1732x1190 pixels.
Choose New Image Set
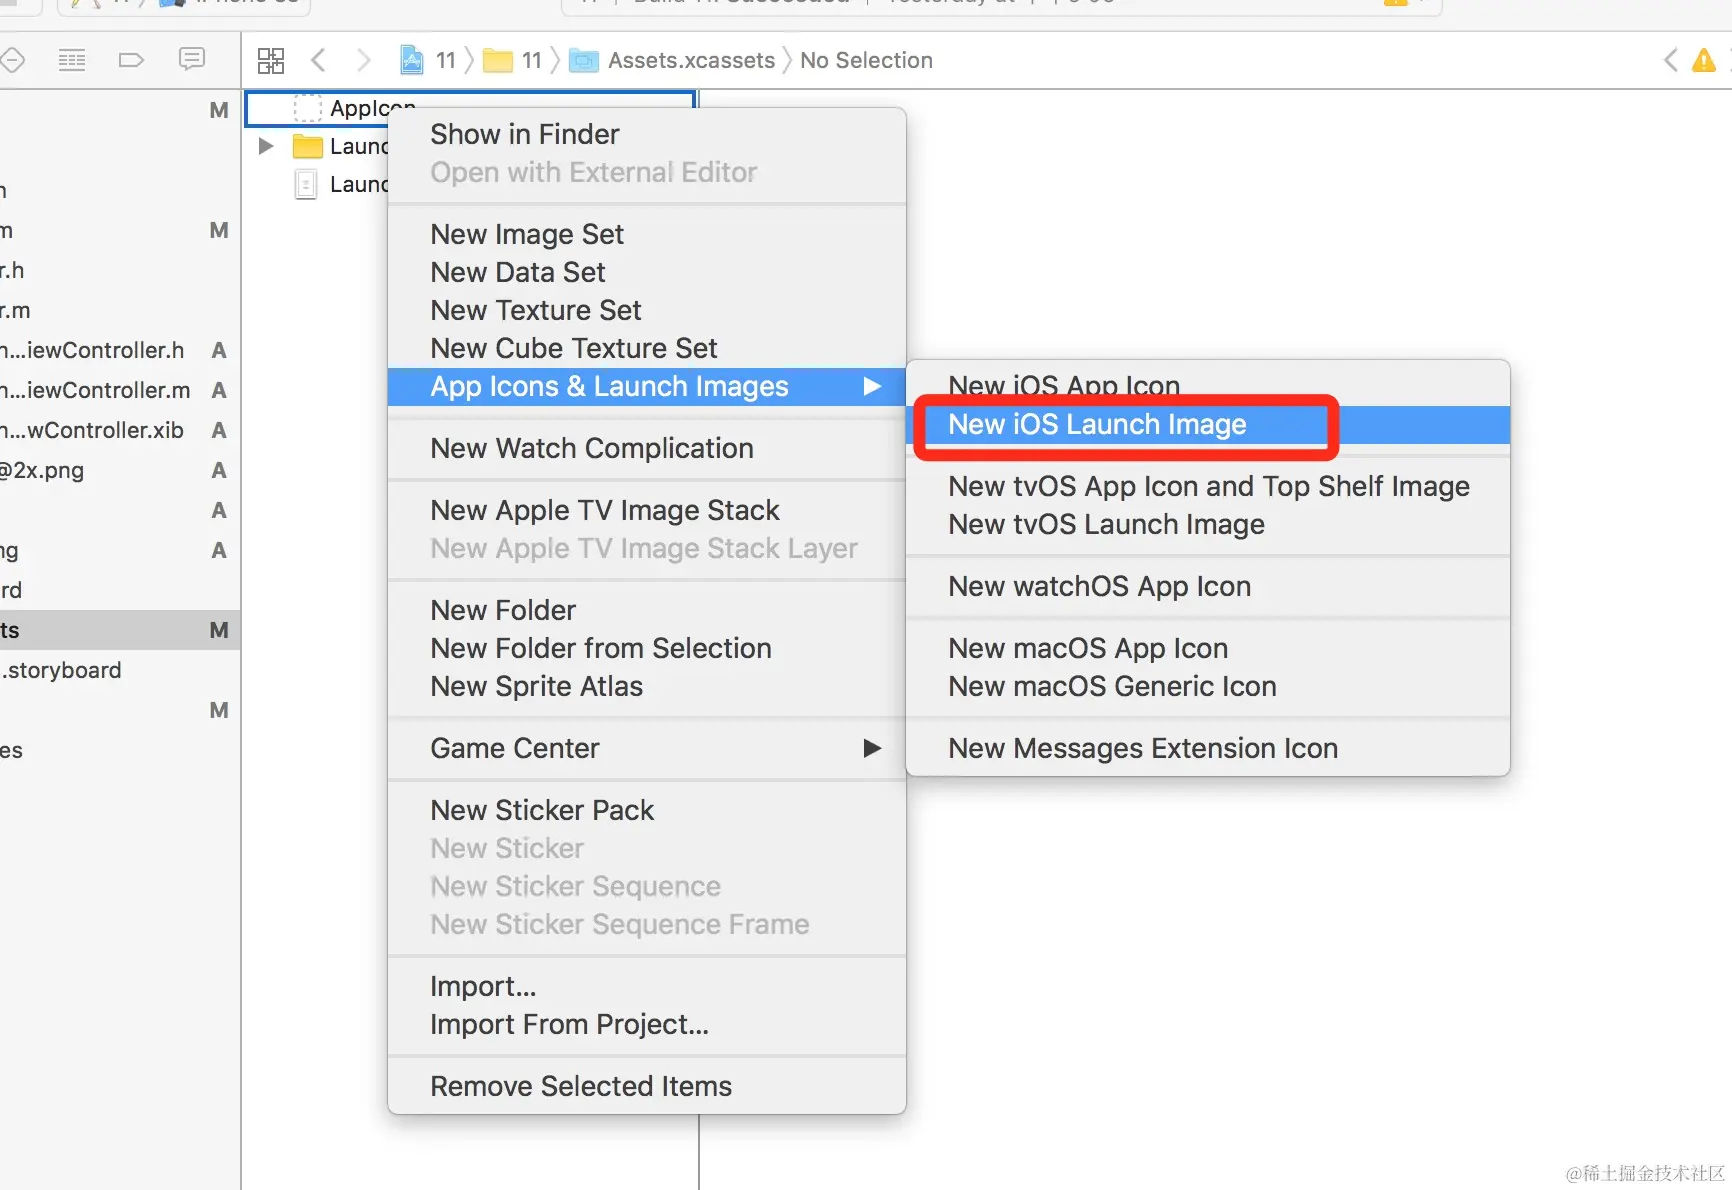coord(646,235)
